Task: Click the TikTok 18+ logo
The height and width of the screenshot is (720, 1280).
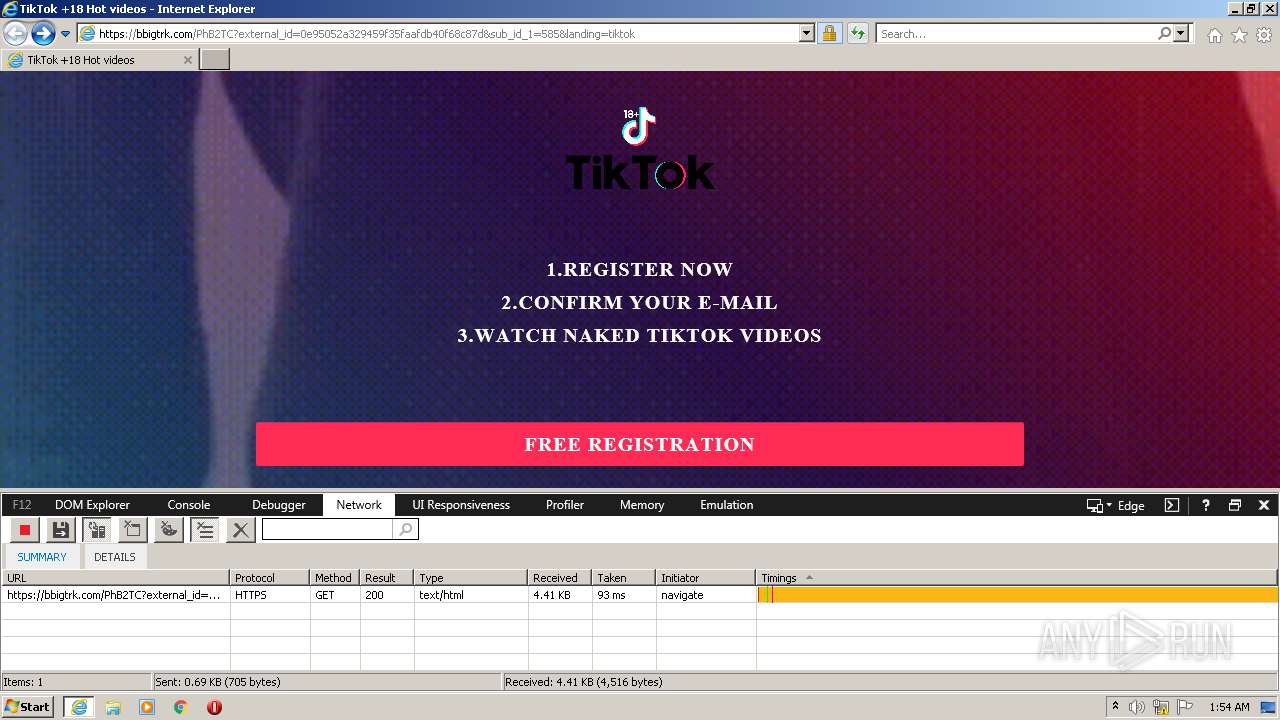Action: pyautogui.click(x=640, y=149)
